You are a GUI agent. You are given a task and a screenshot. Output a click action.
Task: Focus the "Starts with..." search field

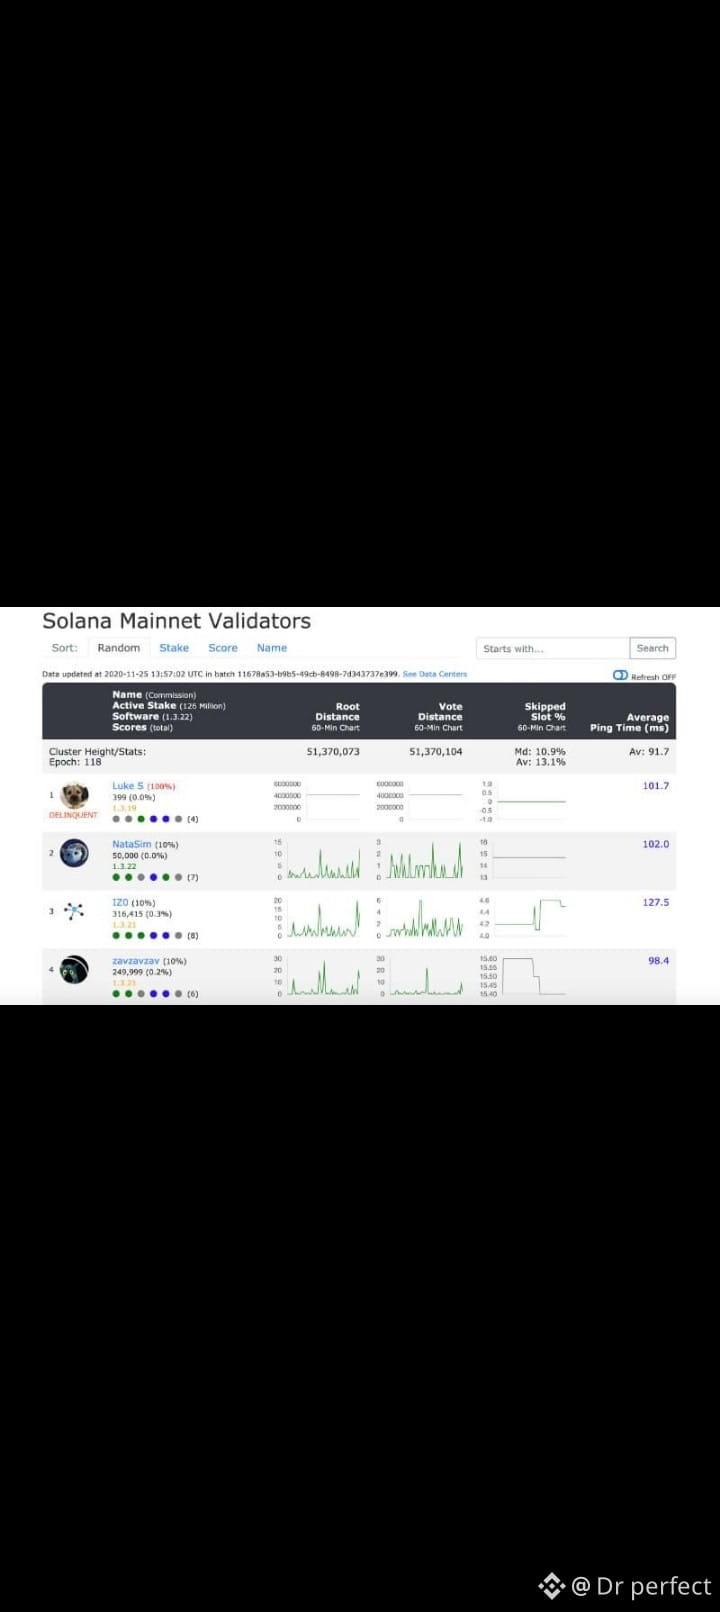[553, 648]
